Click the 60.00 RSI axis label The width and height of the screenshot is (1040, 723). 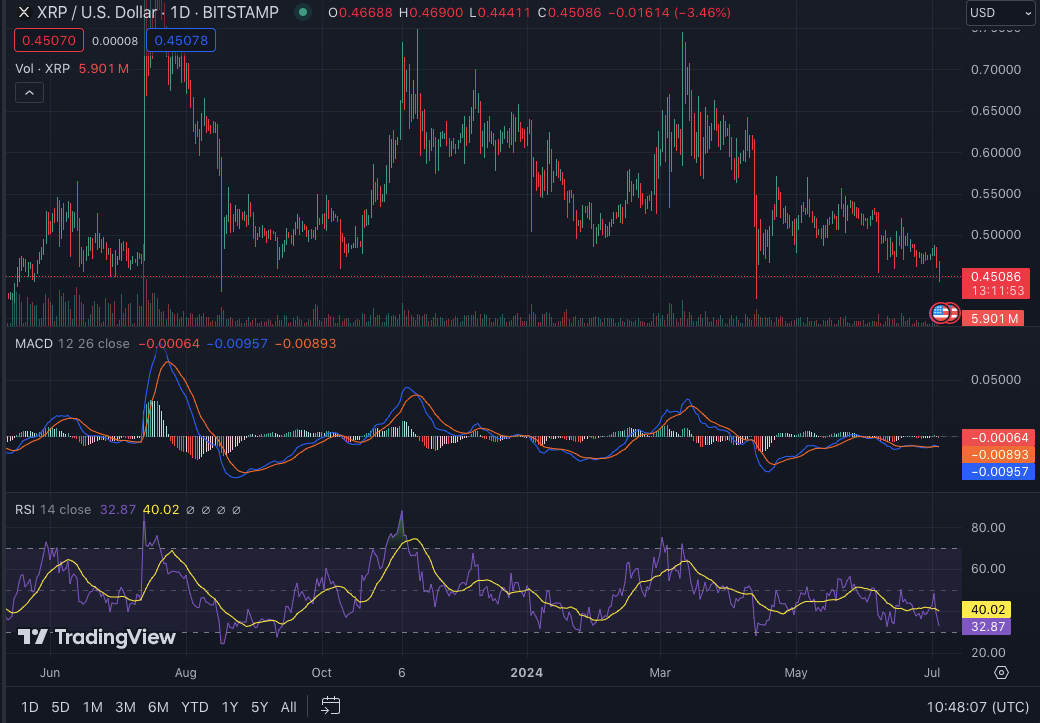[988, 569]
